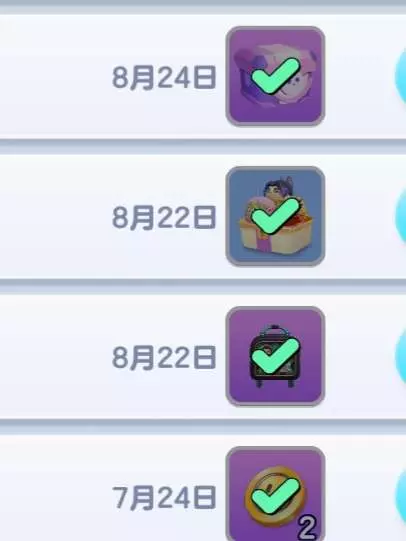Tap the cyan button in the 8月24日 row
Viewport: 406px width, 541px height.
(x=401, y=77)
